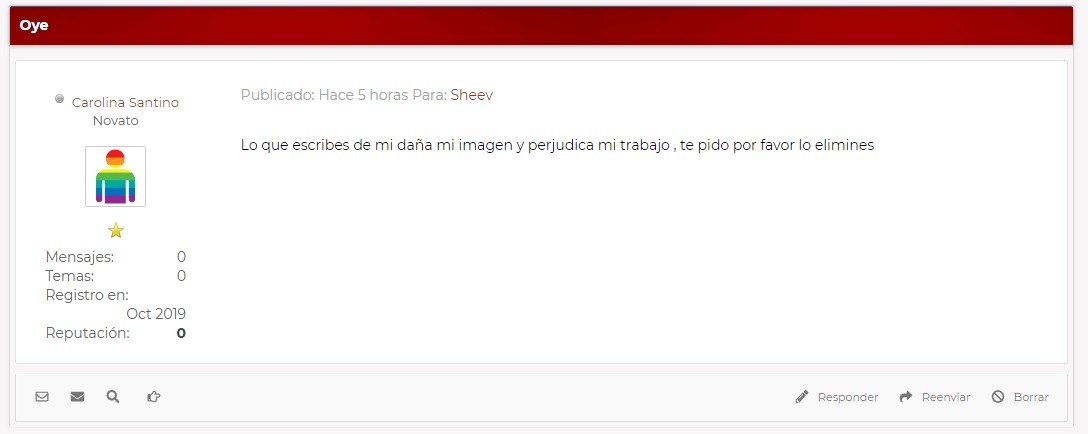Click the Borrar text label
The height and width of the screenshot is (434, 1088).
(1031, 397)
